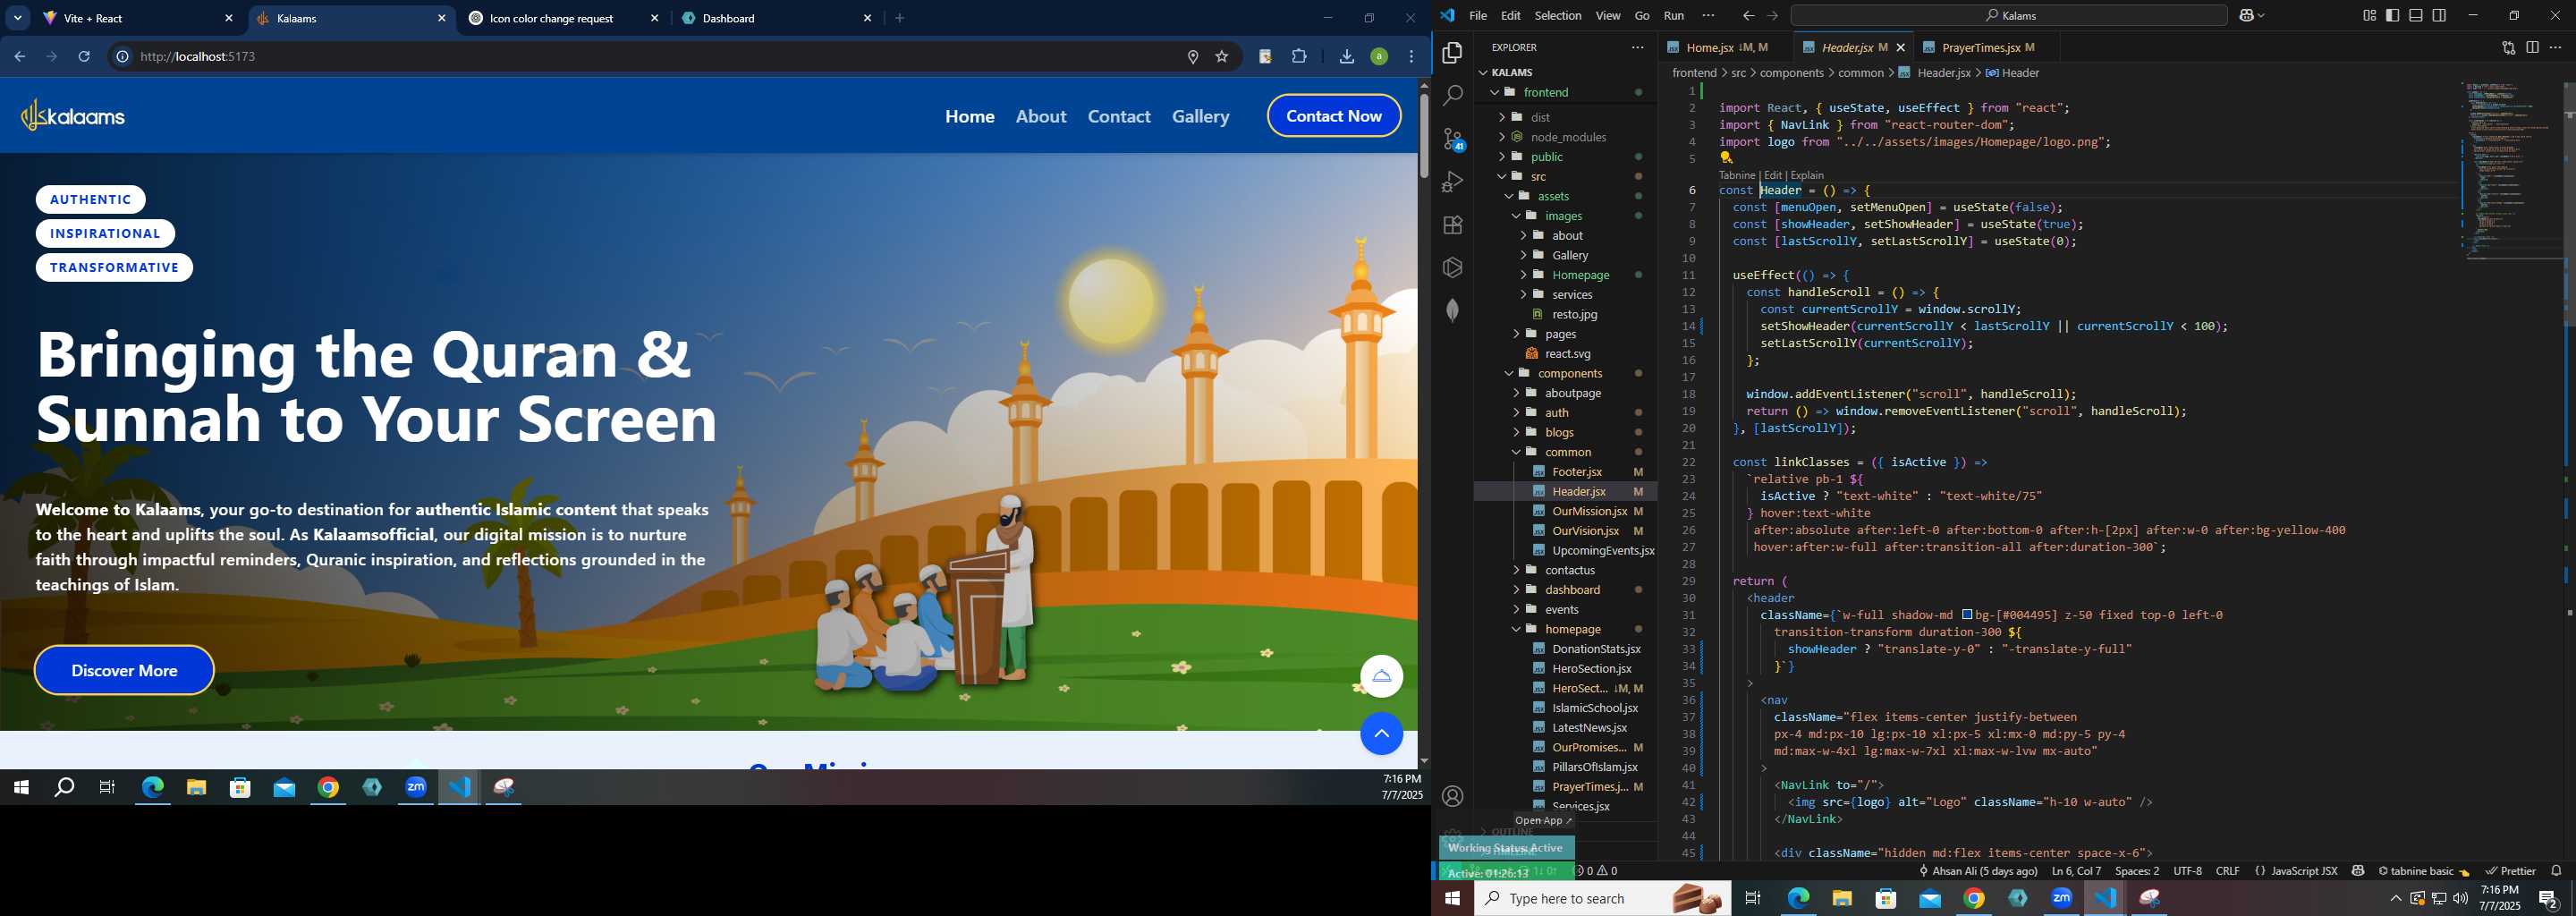Collapse the KALAMS root folder
Viewport: 2576px width, 916px height.
pos(1566,72)
